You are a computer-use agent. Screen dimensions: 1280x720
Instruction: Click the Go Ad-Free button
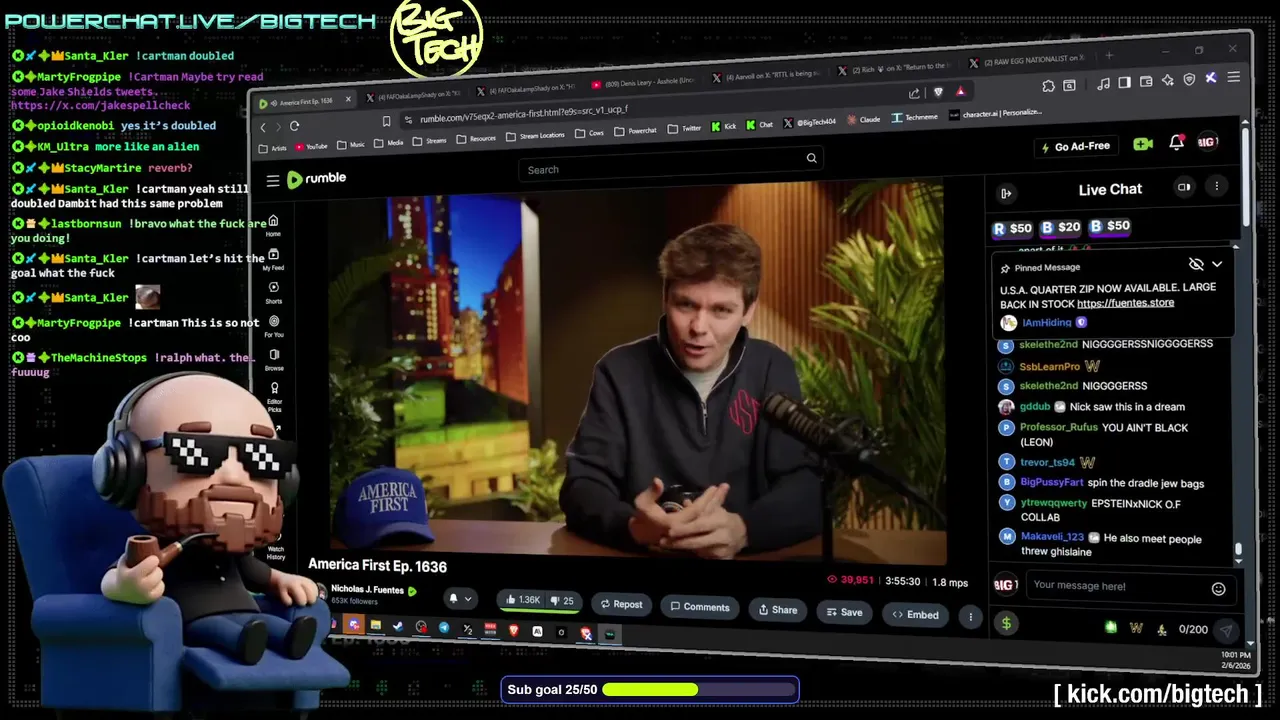click(x=1075, y=146)
